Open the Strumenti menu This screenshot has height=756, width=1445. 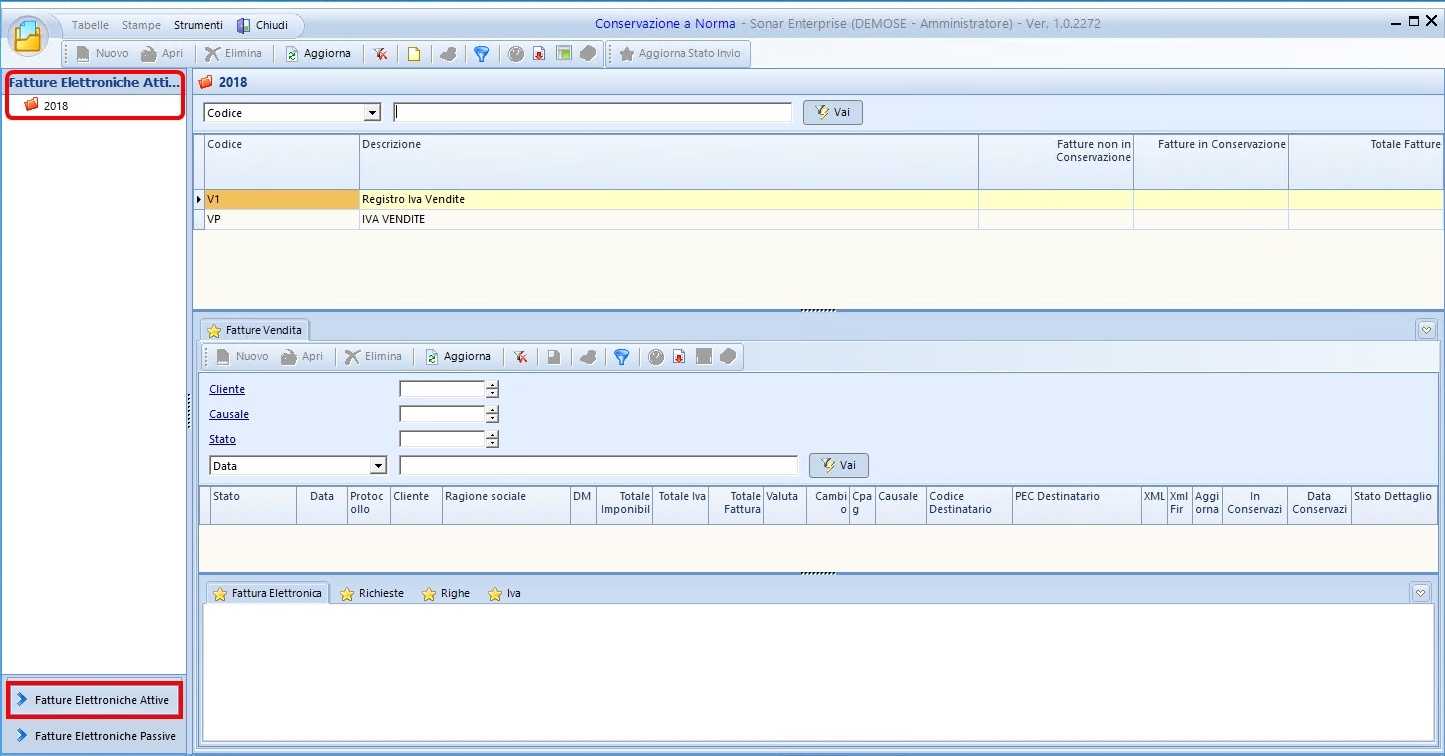(x=198, y=25)
